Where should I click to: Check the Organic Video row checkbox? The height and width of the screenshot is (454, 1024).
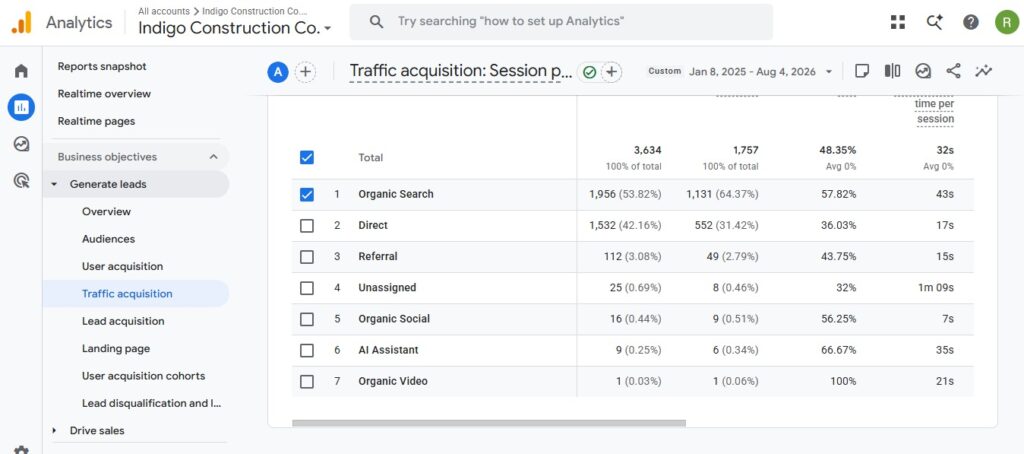click(x=306, y=381)
